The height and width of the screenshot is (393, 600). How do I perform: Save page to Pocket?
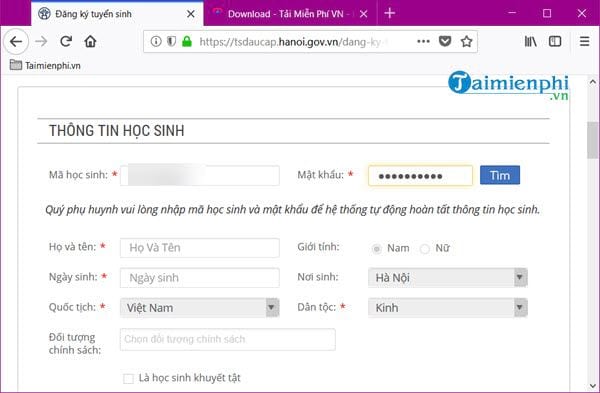coord(445,41)
